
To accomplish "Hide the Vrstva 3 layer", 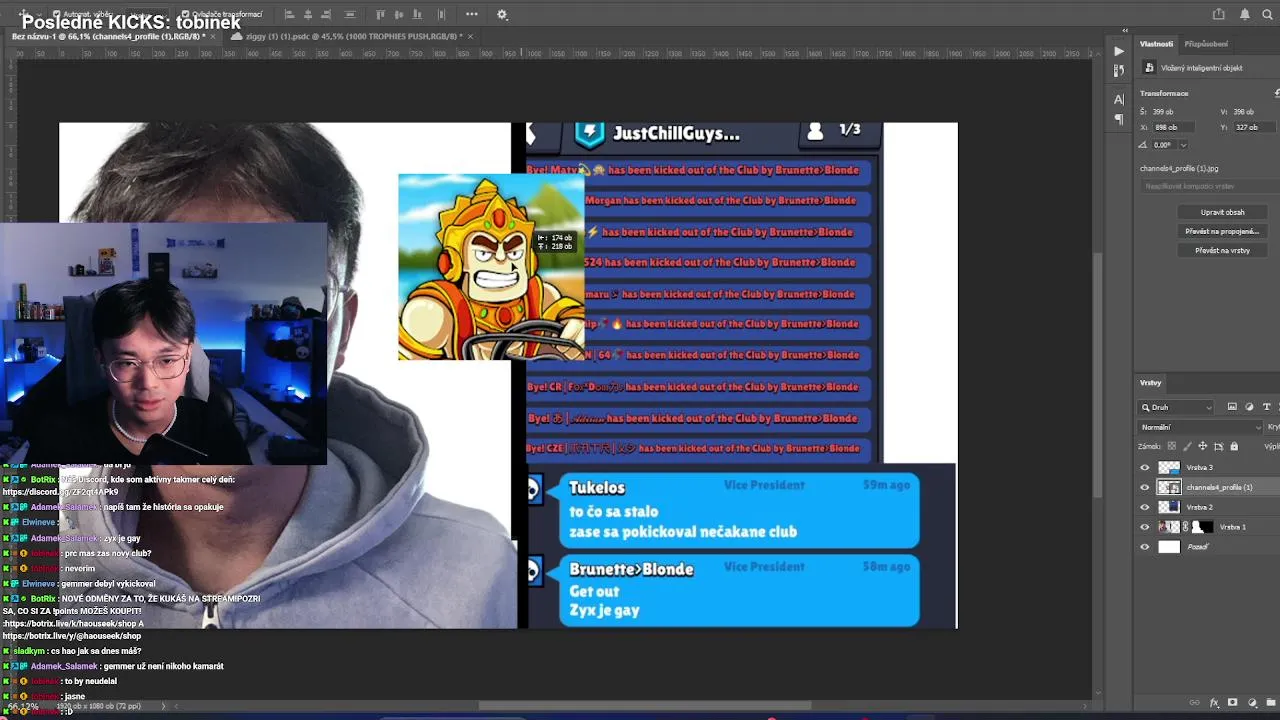I will (x=1145, y=467).
